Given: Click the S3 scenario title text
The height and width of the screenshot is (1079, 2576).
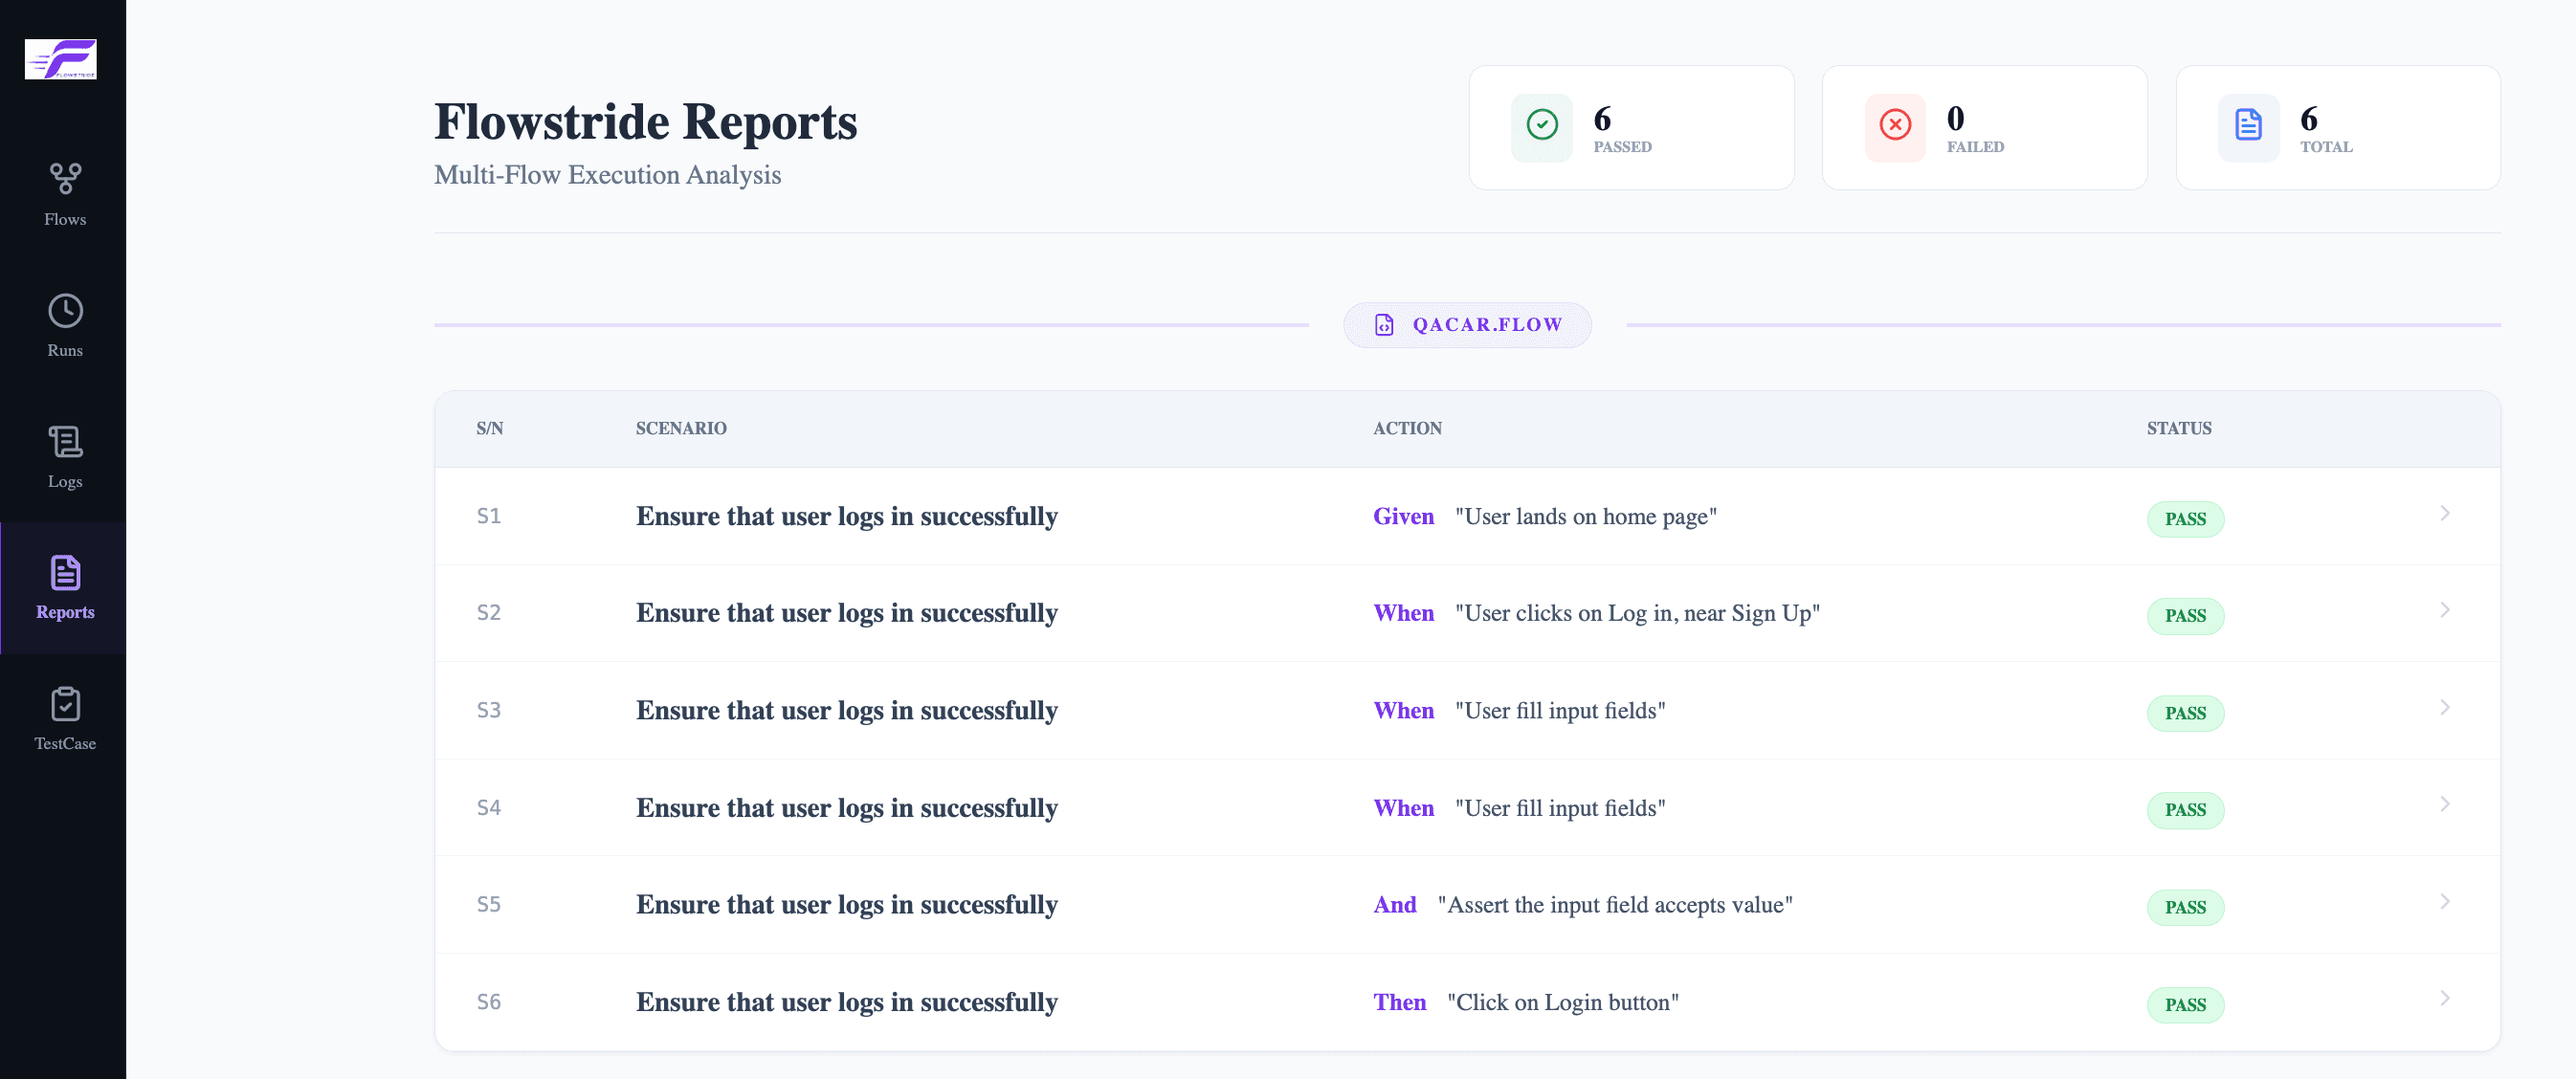Looking at the screenshot, I should pos(847,711).
